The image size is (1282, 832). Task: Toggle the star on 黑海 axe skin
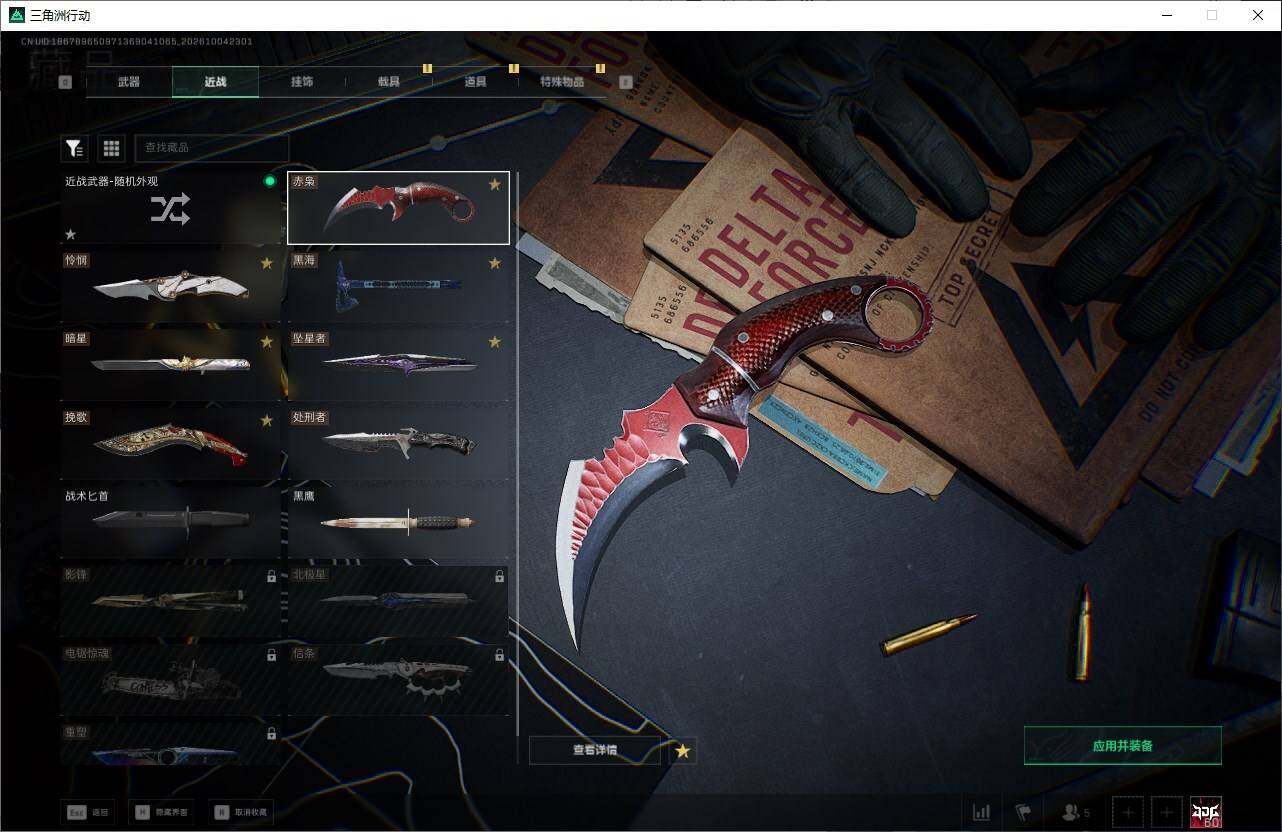click(x=494, y=263)
